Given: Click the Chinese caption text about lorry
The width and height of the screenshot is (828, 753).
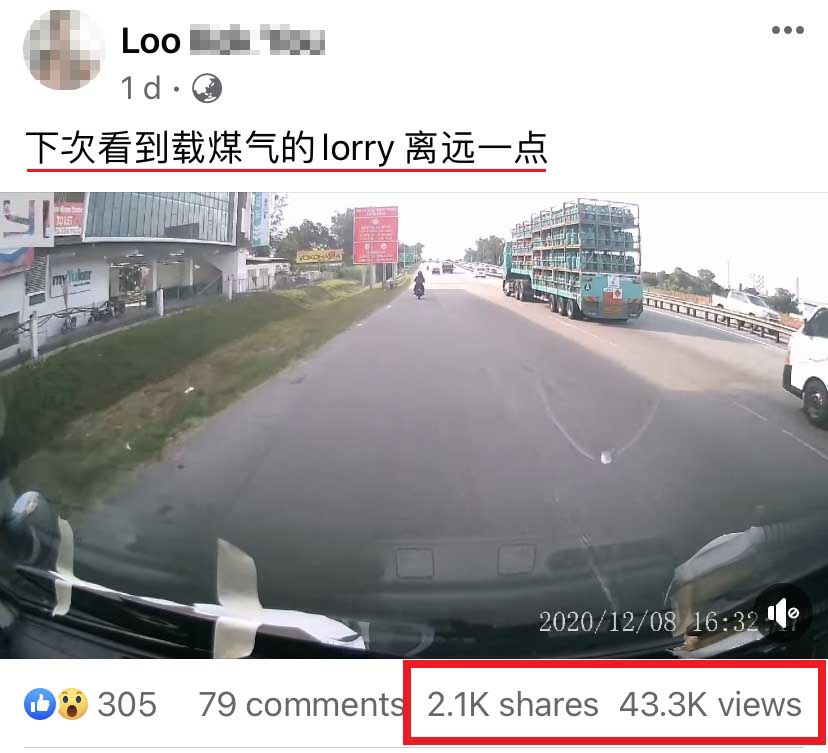Looking at the screenshot, I should [x=286, y=148].
